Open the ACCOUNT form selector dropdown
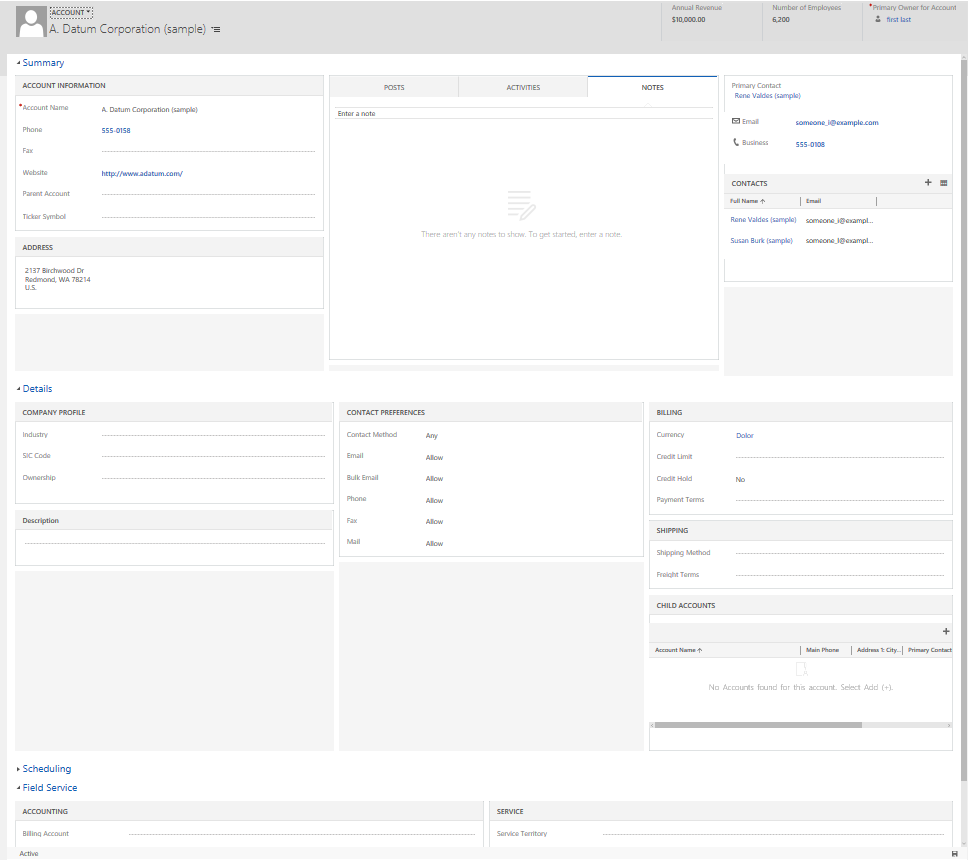This screenshot has height=860, width=968. 71,12
